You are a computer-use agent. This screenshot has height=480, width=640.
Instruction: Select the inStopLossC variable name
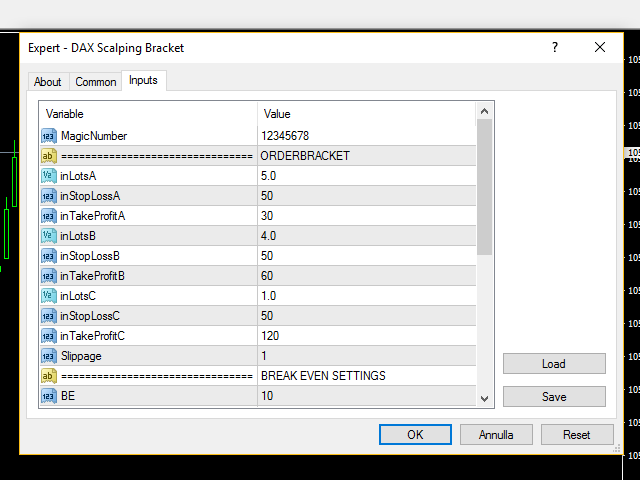coord(90,316)
